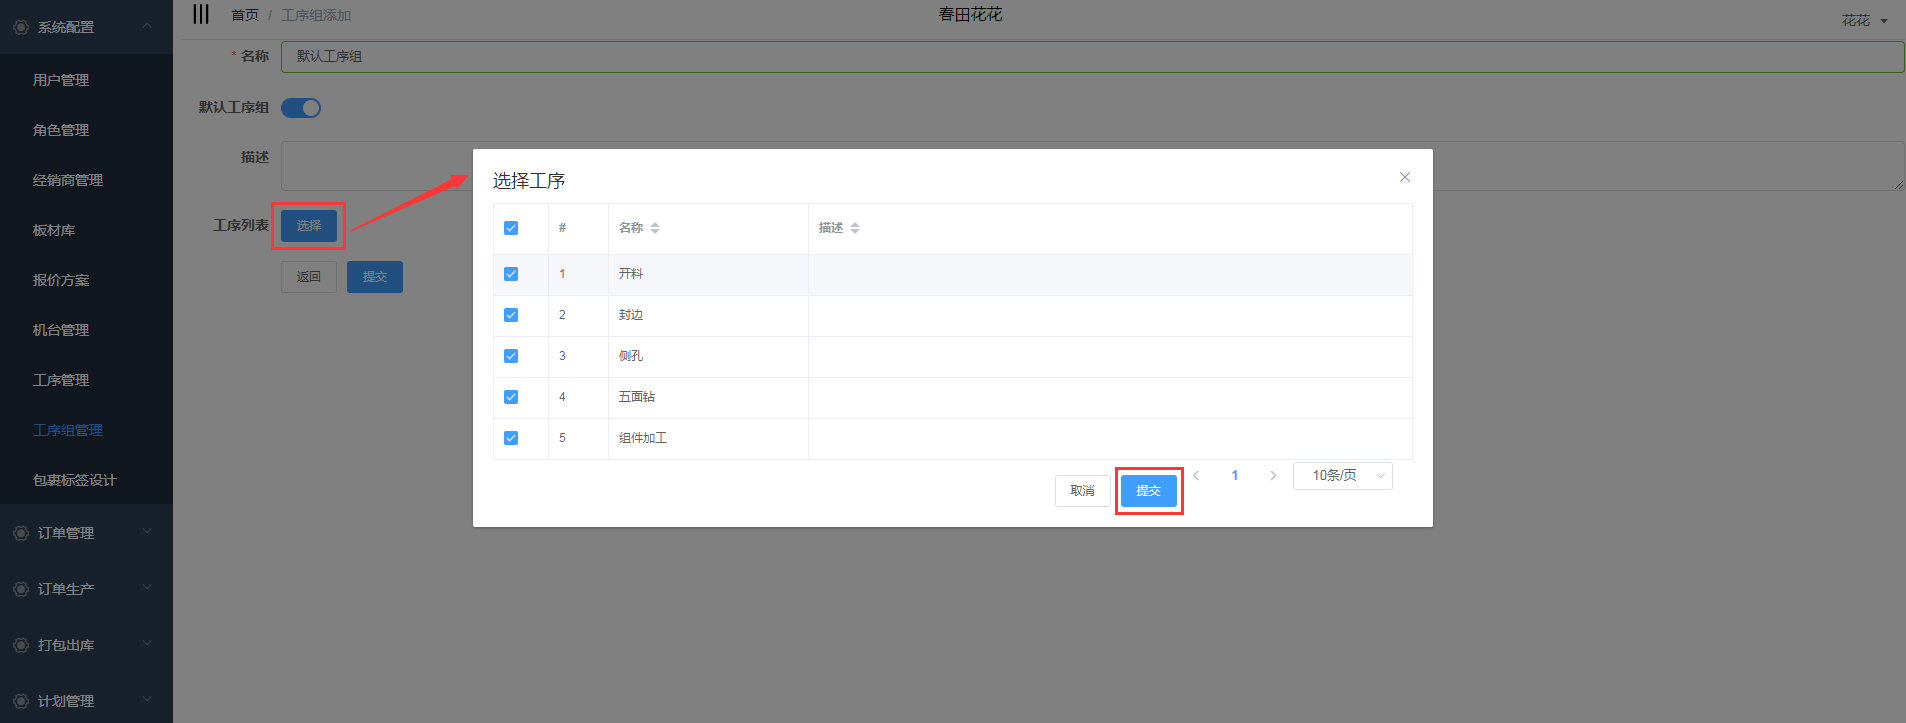1906x723 pixels.
Task: Sort by 描述 column arrows
Action: point(855,228)
